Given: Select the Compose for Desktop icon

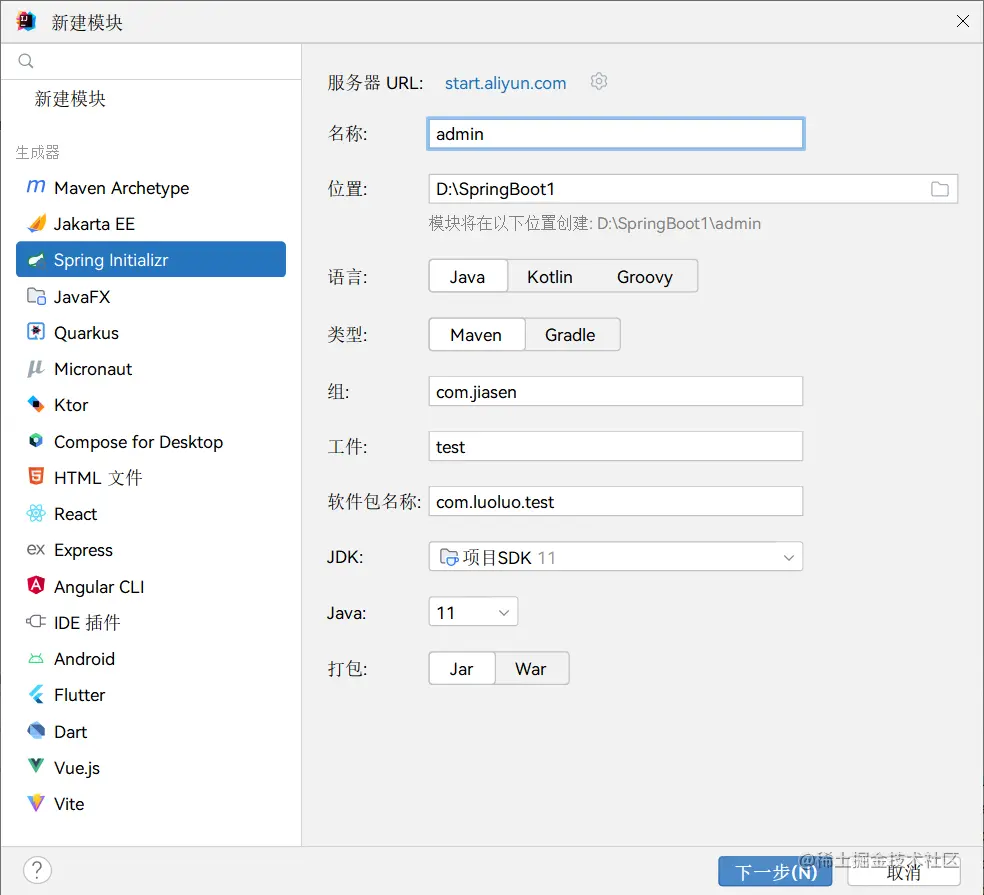Looking at the screenshot, I should click(36, 441).
